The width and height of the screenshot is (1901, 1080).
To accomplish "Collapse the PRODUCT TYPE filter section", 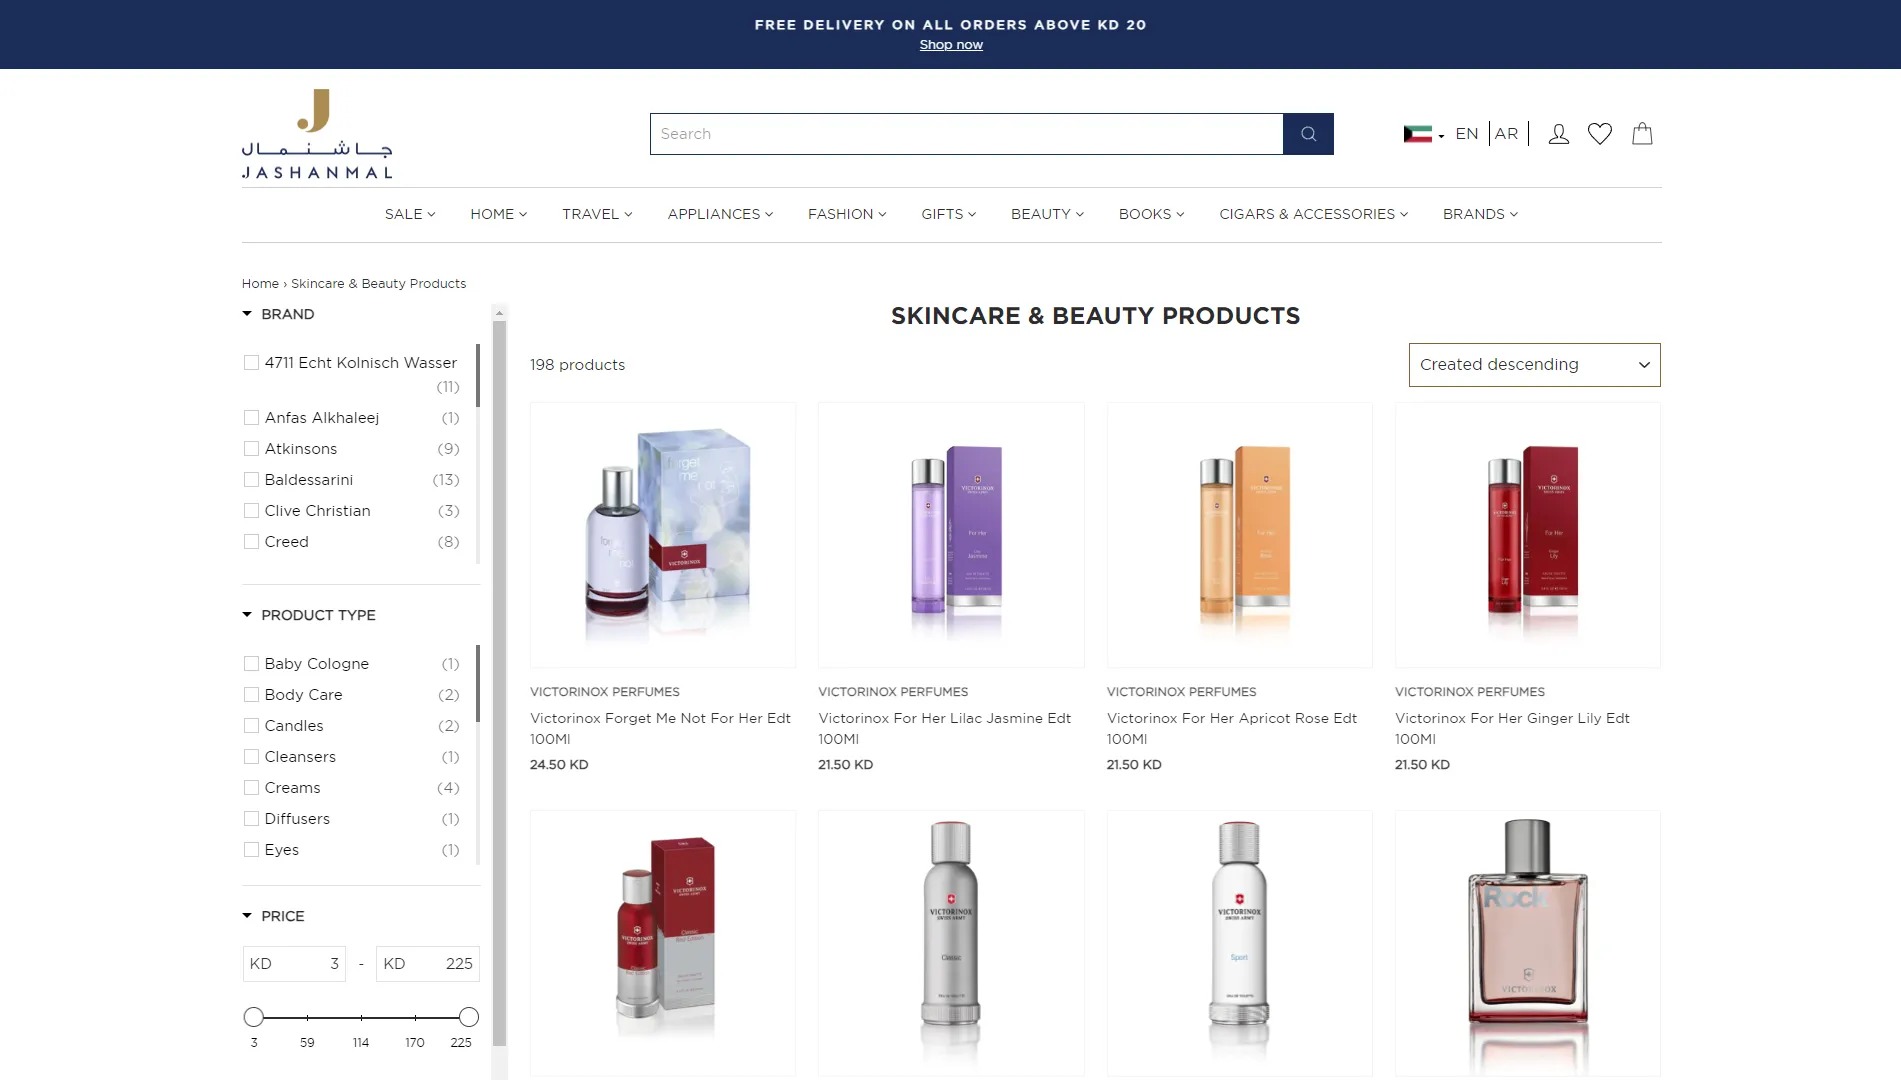I will coord(309,615).
